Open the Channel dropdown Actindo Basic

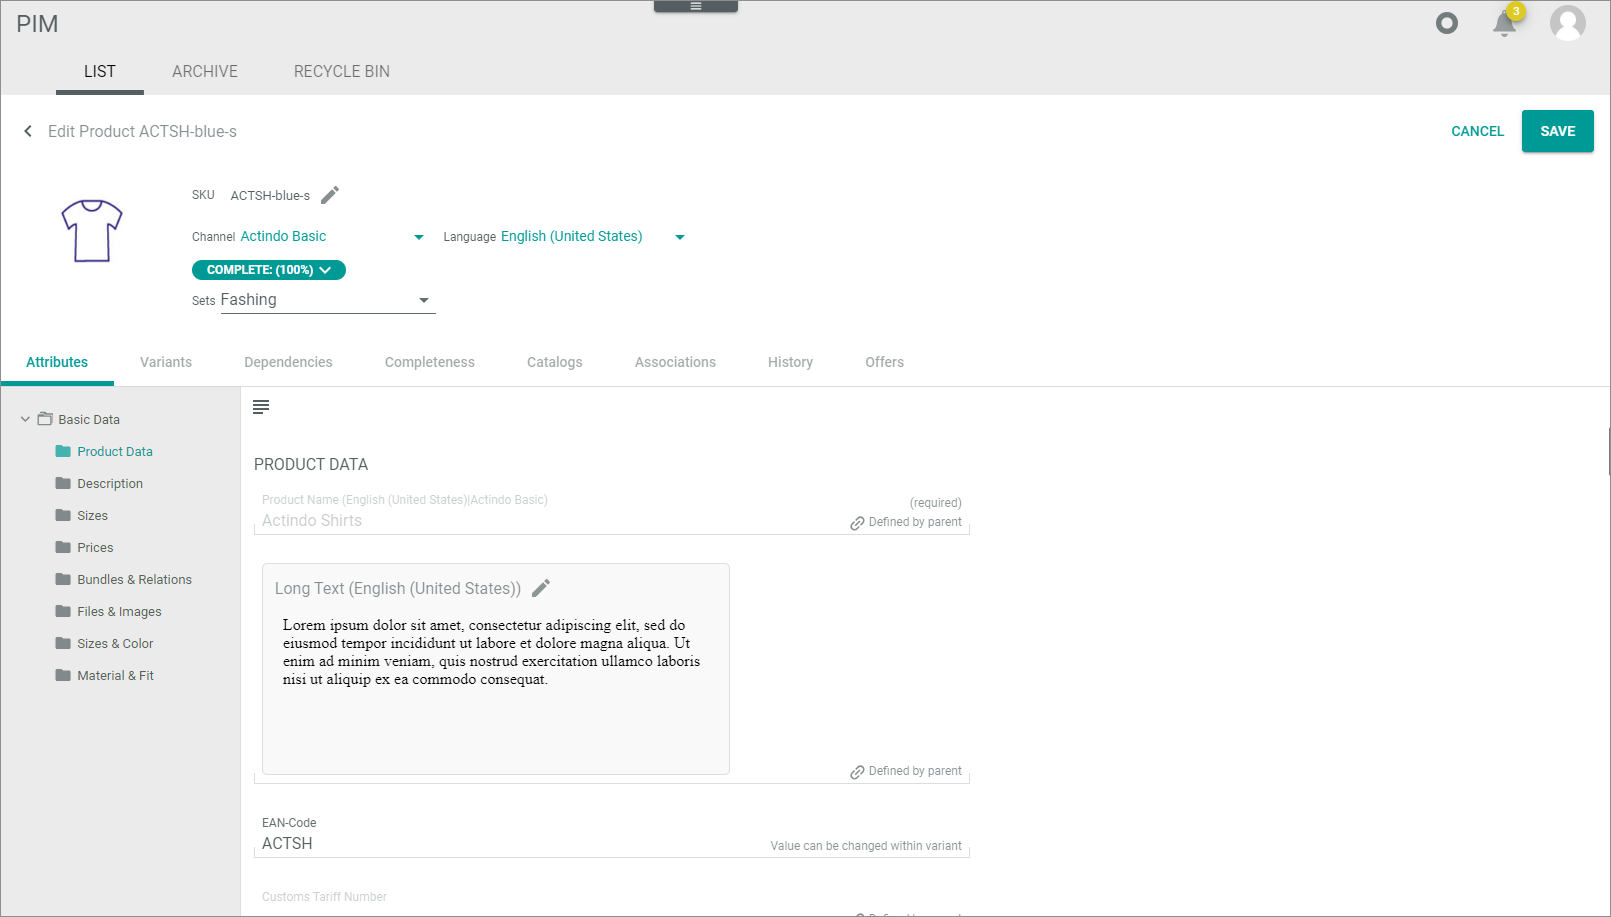coord(418,237)
